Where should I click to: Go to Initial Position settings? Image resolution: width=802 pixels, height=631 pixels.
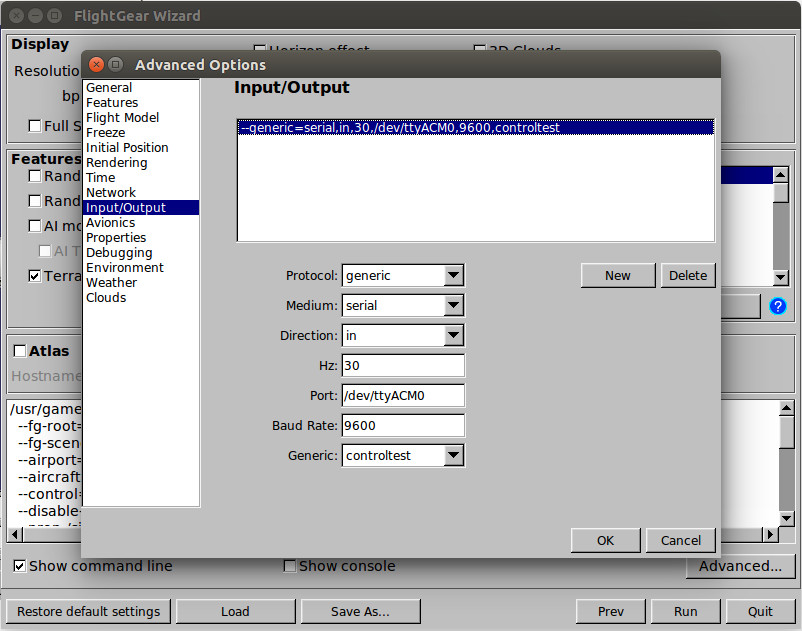127,147
